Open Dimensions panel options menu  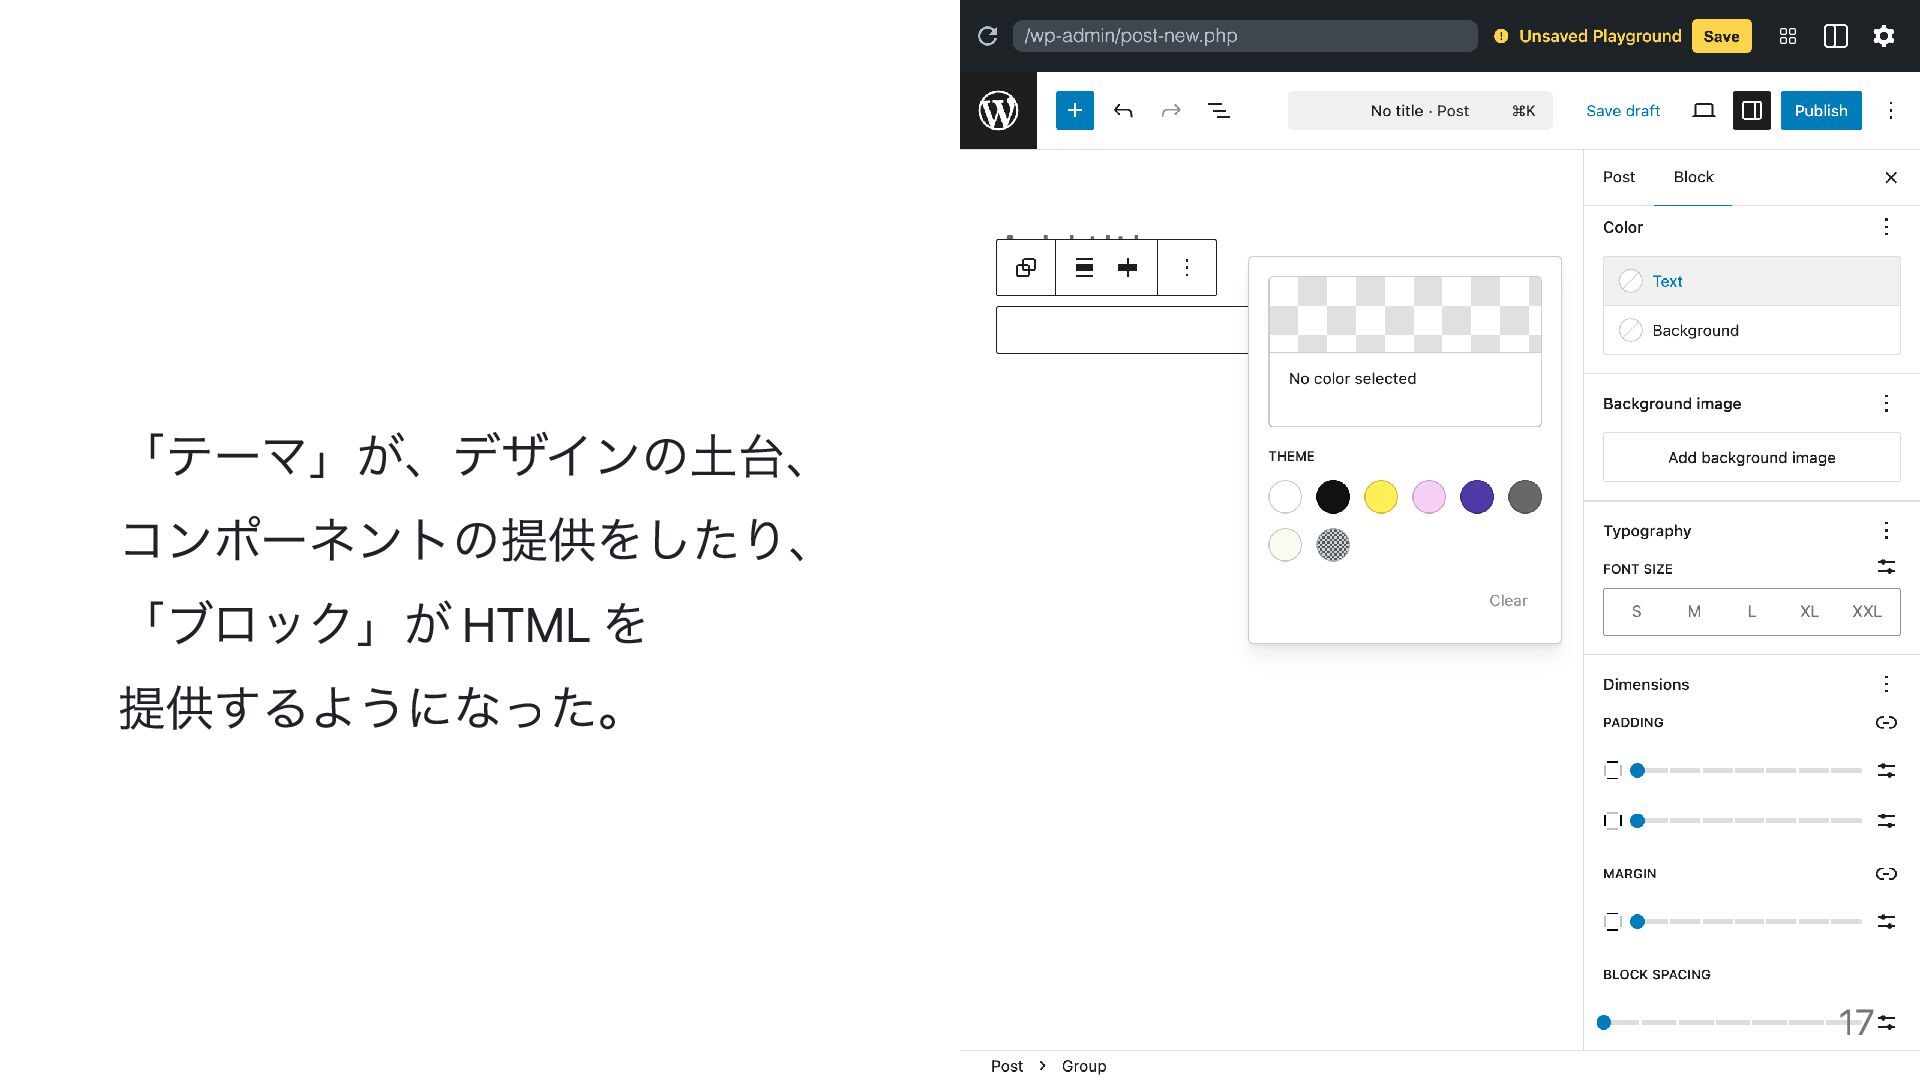1885,684
